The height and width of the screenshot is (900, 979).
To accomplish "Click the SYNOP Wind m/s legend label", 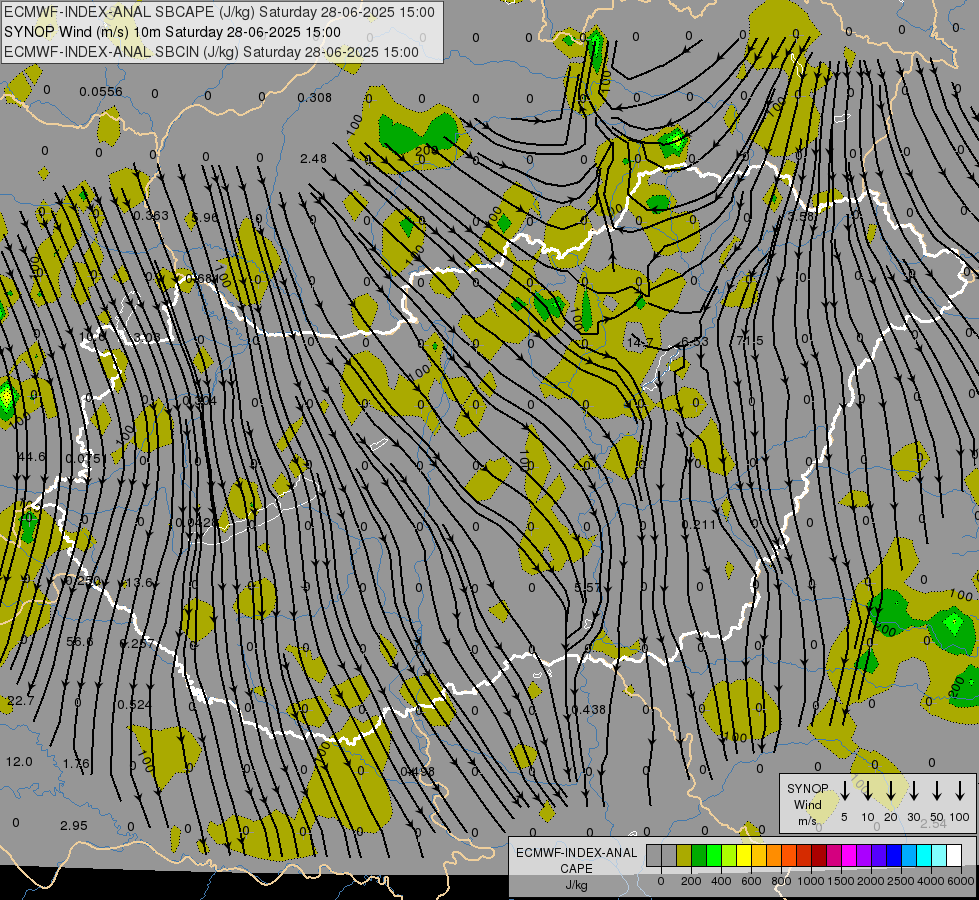I will [807, 804].
